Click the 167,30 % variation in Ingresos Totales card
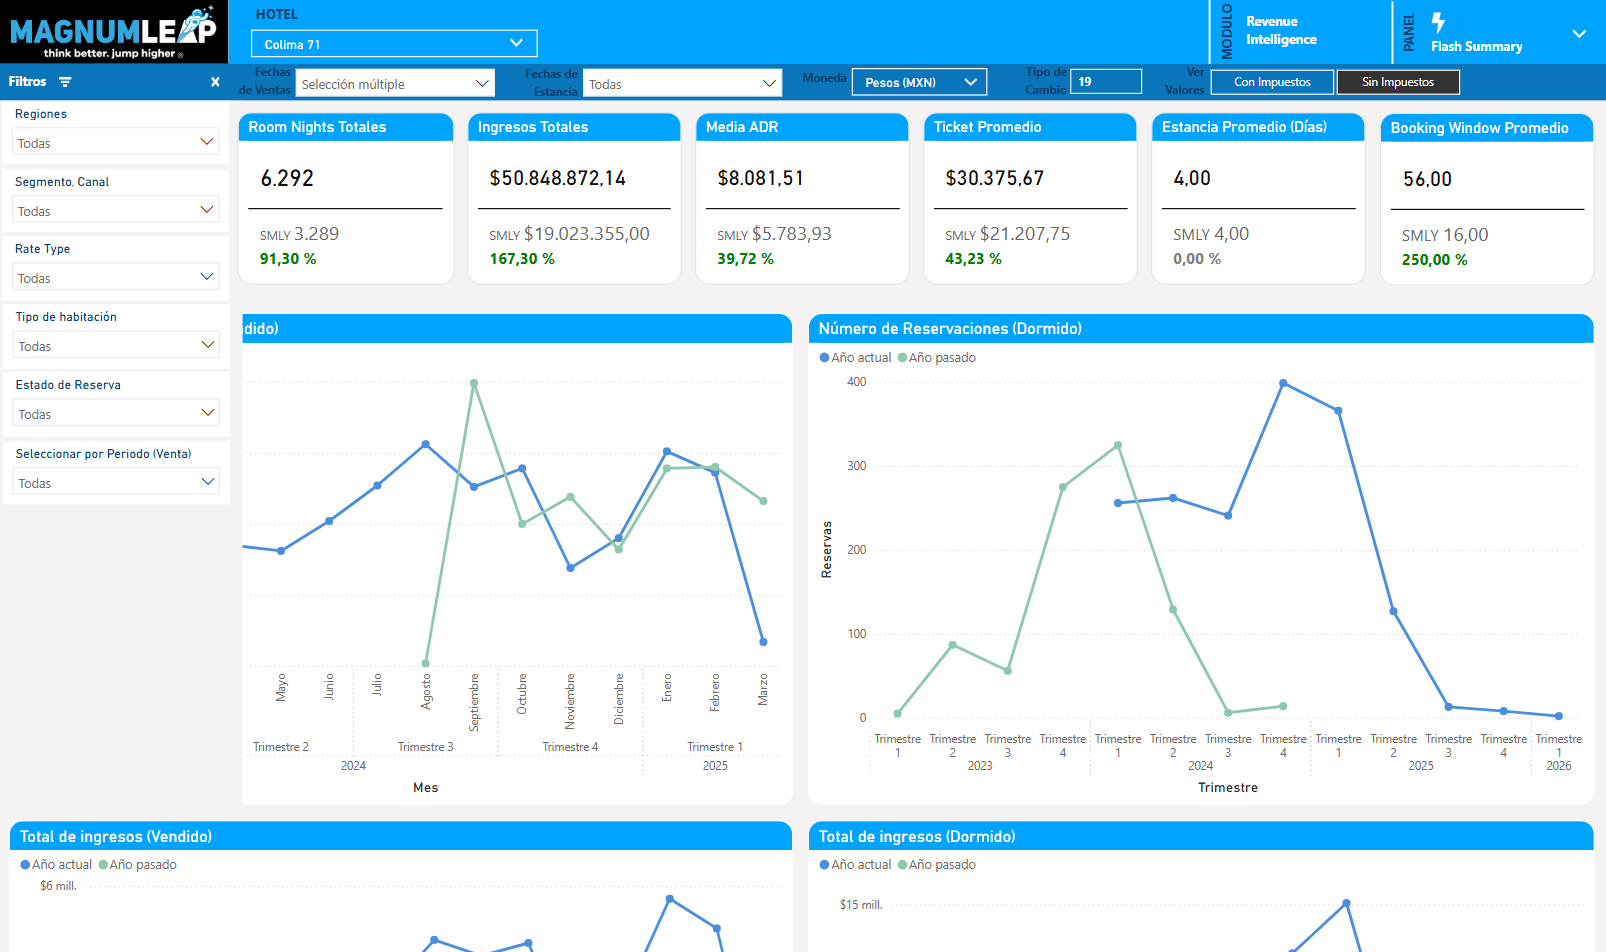The height and width of the screenshot is (952, 1606). (x=522, y=258)
